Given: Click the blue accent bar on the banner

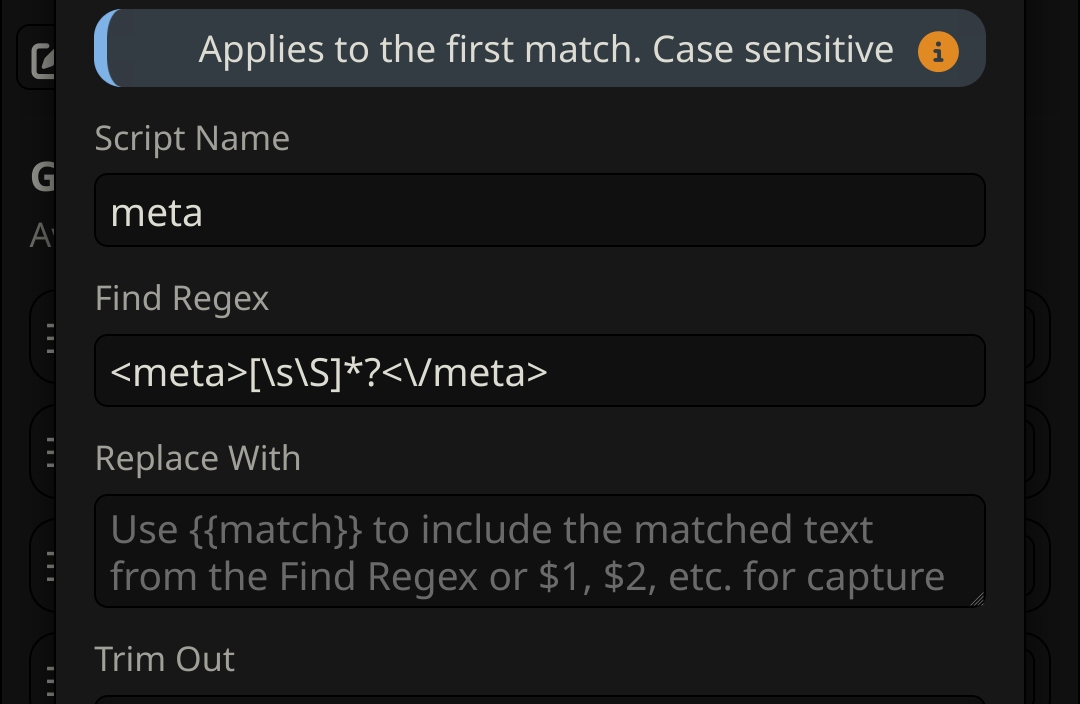Looking at the screenshot, I should pyautogui.click(x=104, y=48).
